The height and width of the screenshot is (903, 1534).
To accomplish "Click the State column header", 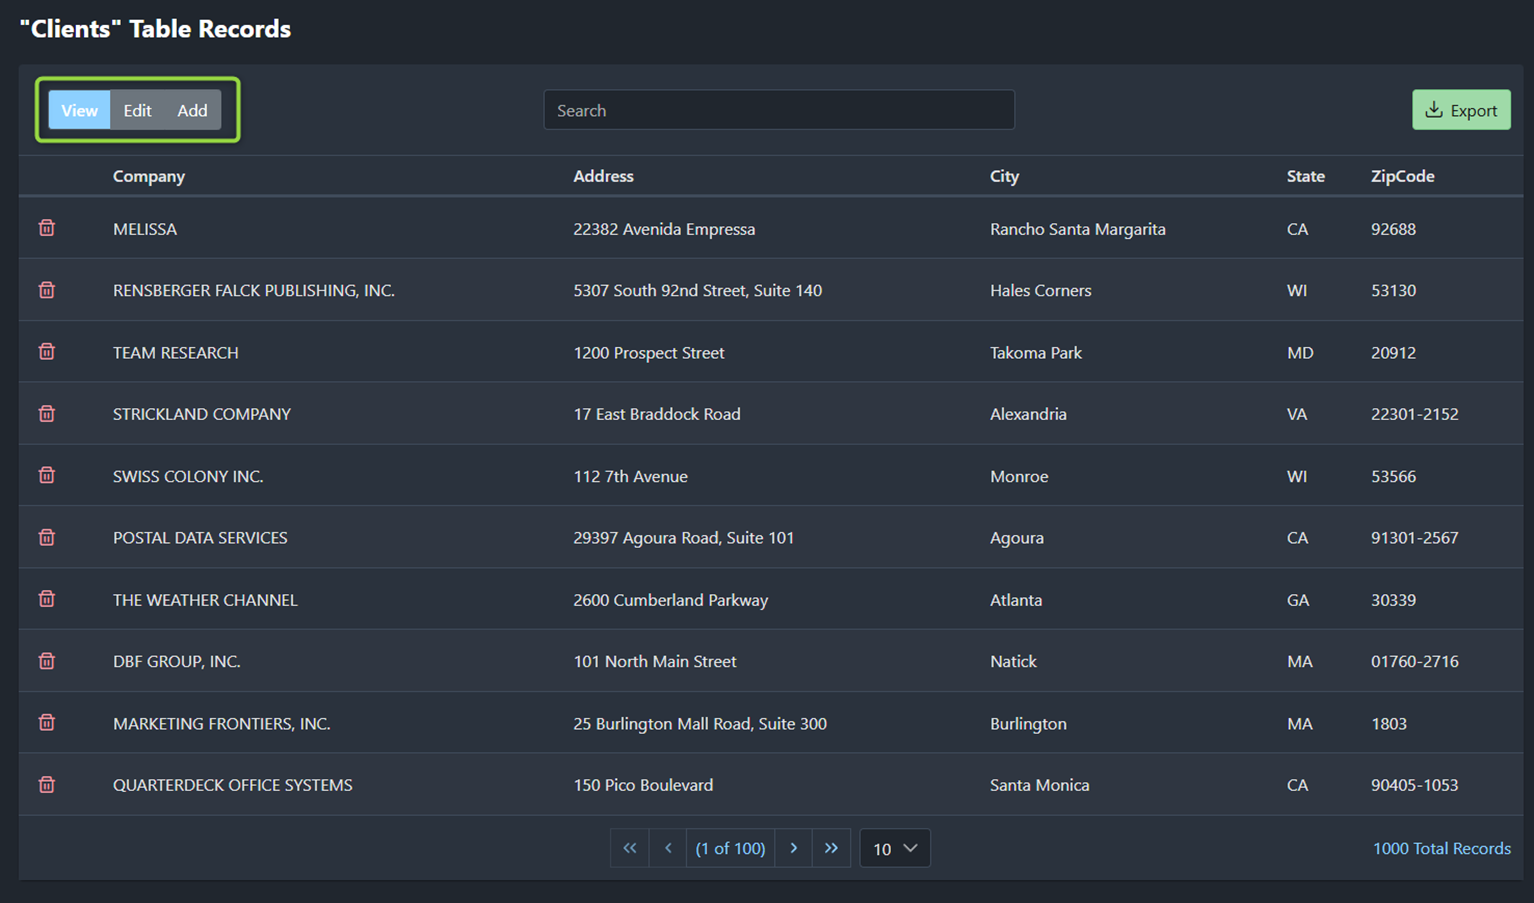I will coord(1305,176).
